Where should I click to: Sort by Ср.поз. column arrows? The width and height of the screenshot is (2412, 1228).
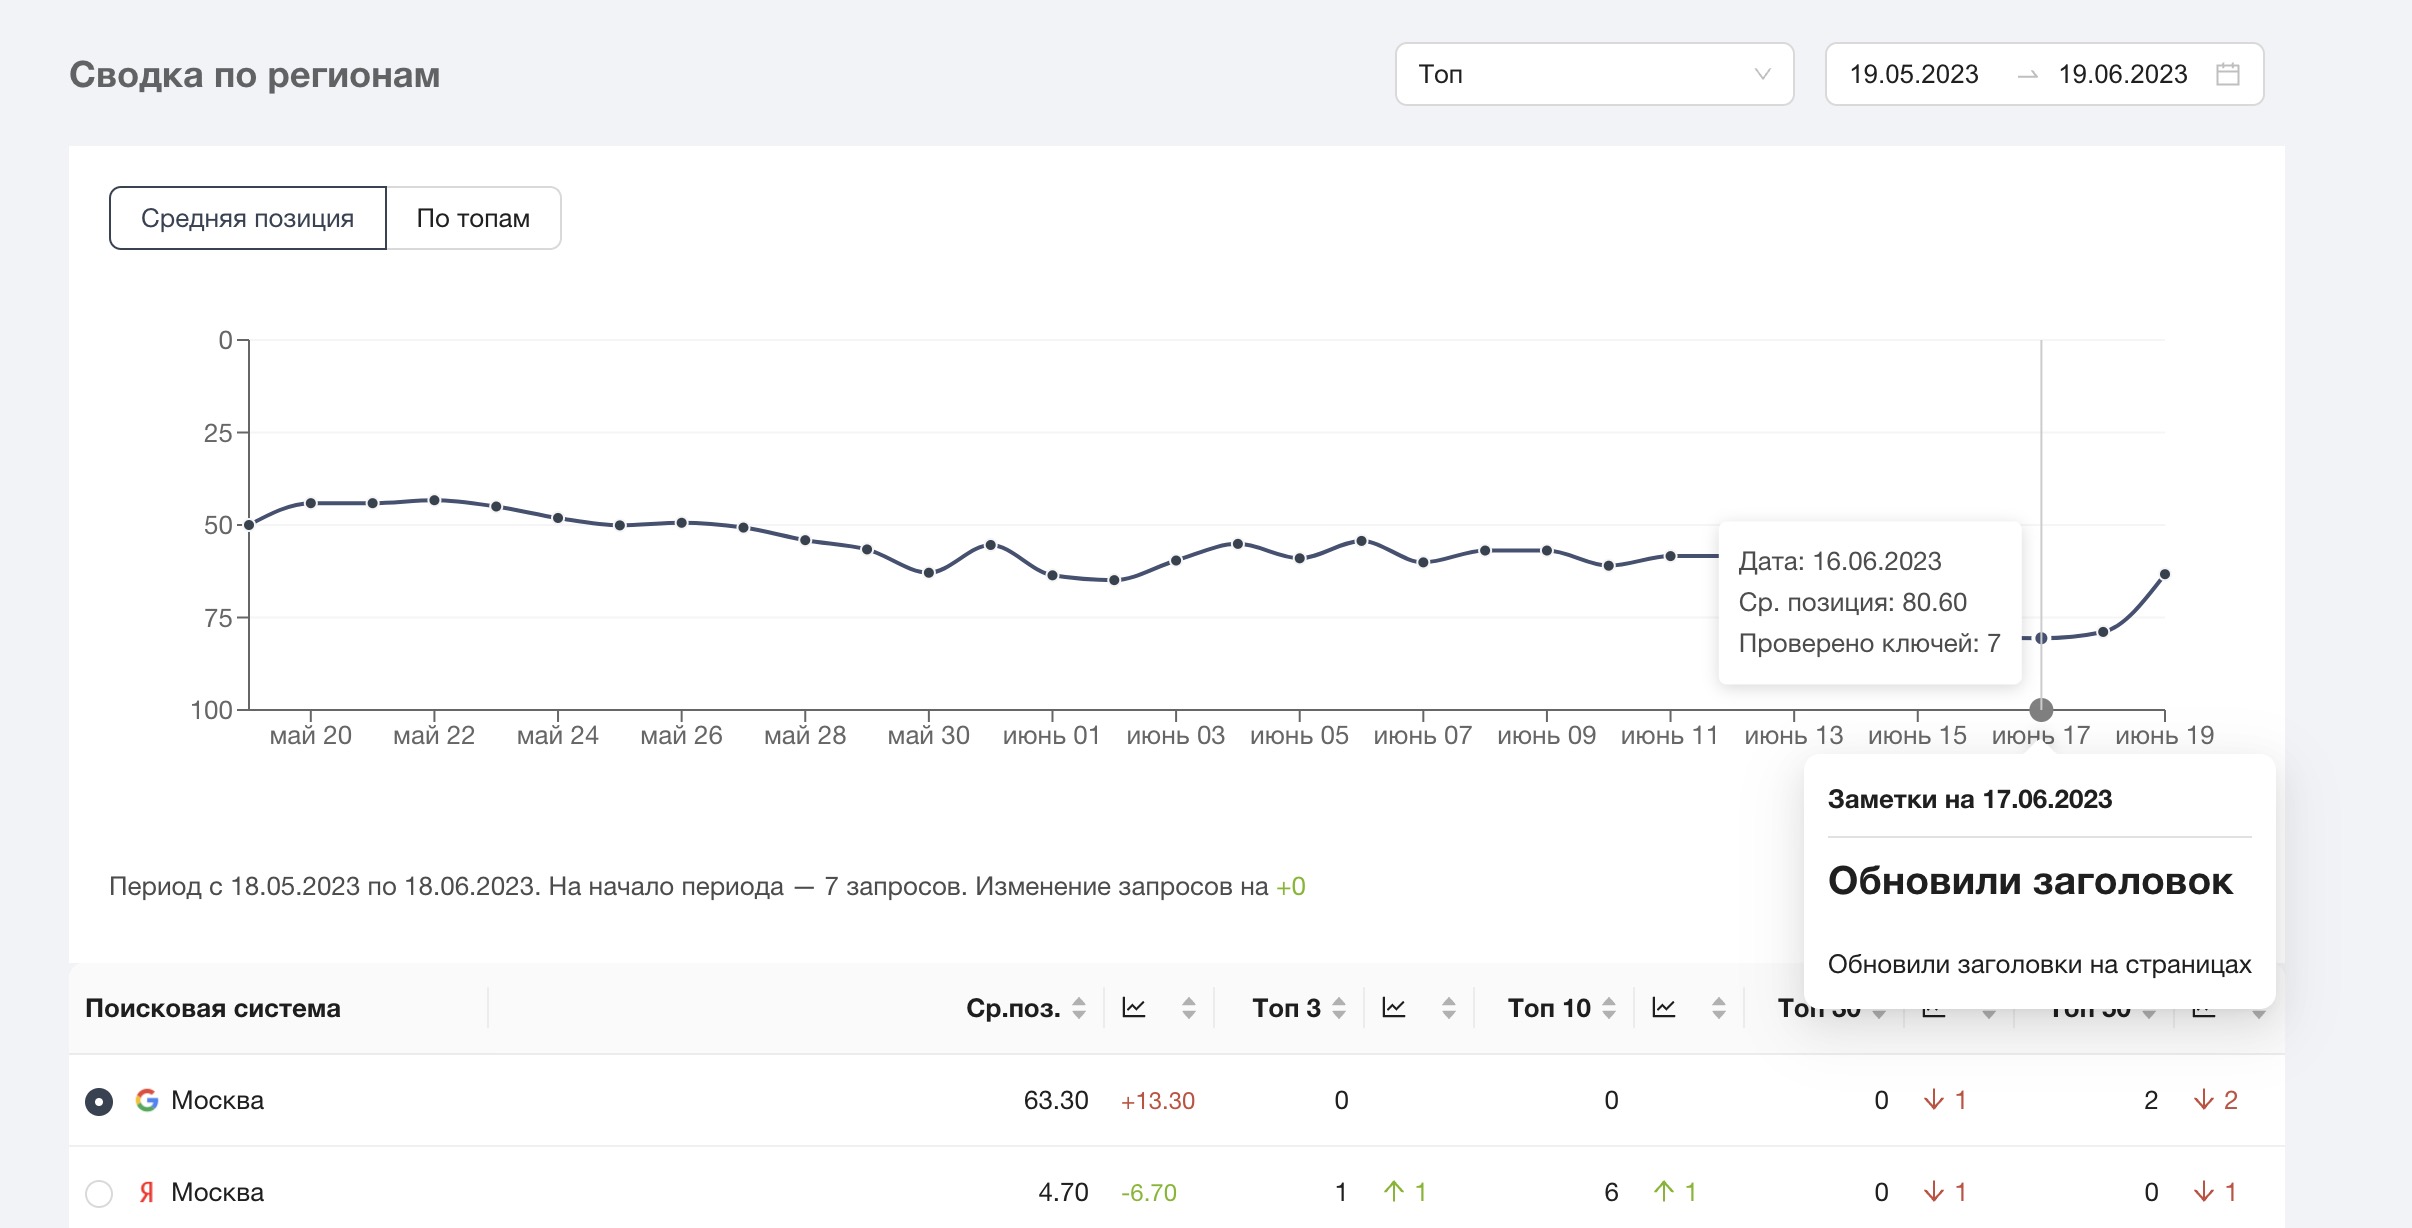[1079, 1008]
